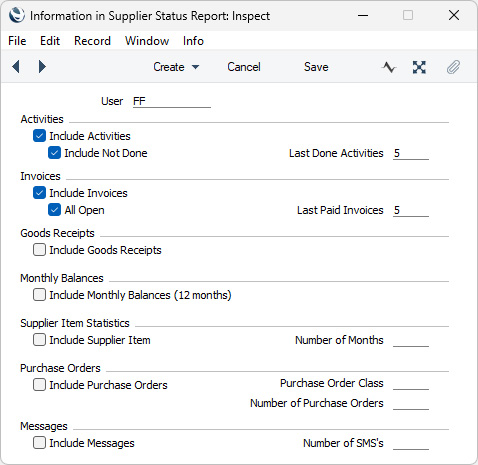Minimize the Supplier Status Report window

click(x=363, y=15)
